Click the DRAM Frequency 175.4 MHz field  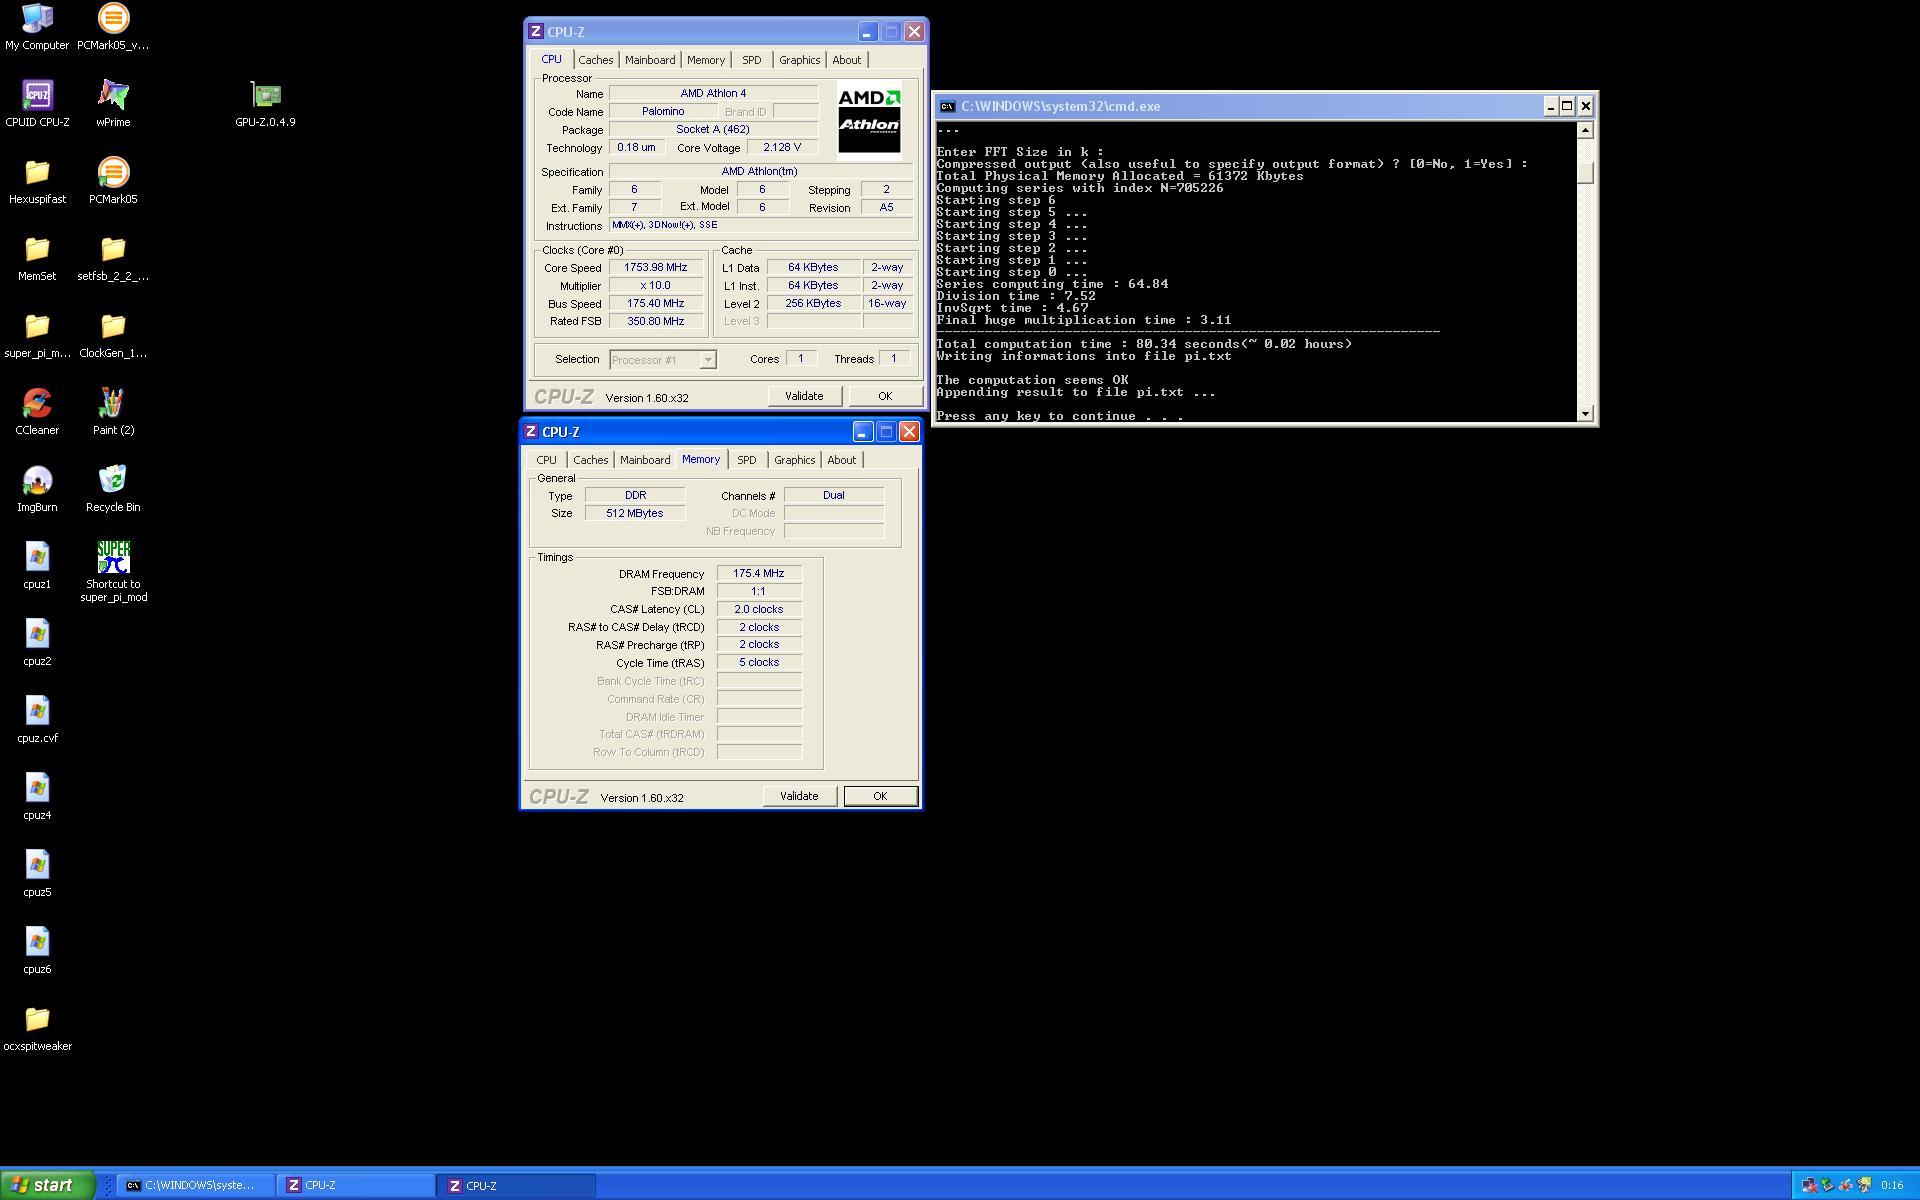[759, 573]
